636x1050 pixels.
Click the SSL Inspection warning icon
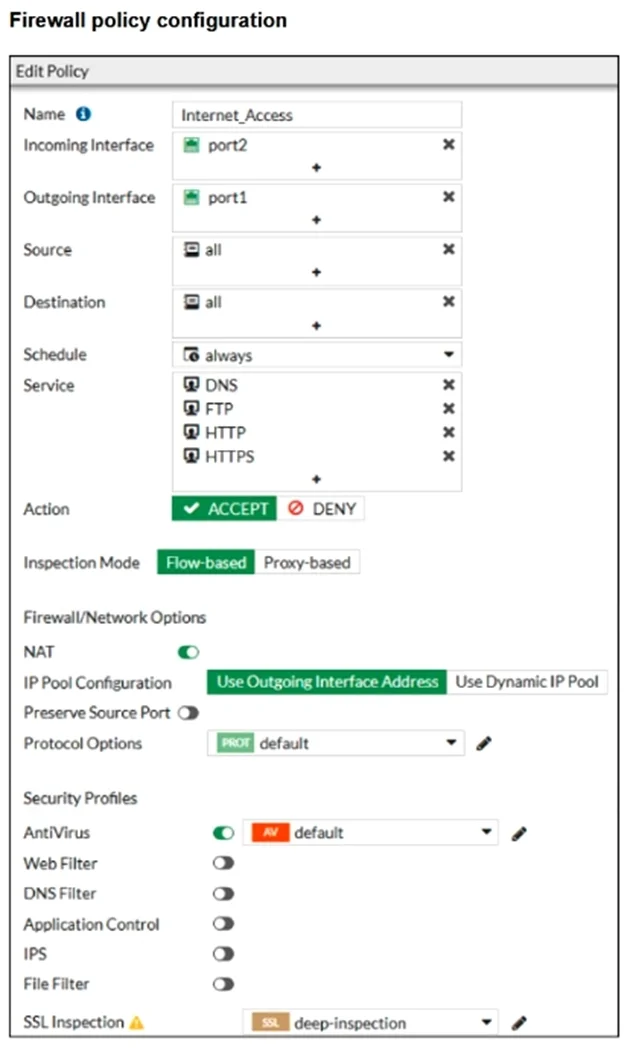click(137, 1023)
